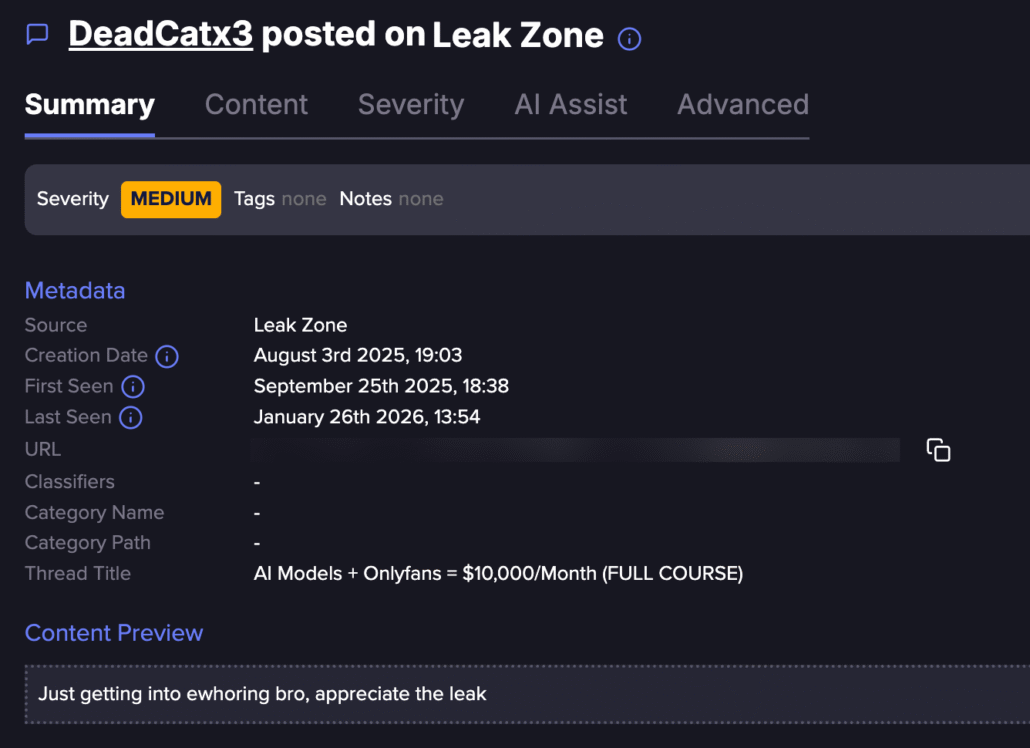
Task: Go to the AI Assist tab
Action: coord(571,105)
